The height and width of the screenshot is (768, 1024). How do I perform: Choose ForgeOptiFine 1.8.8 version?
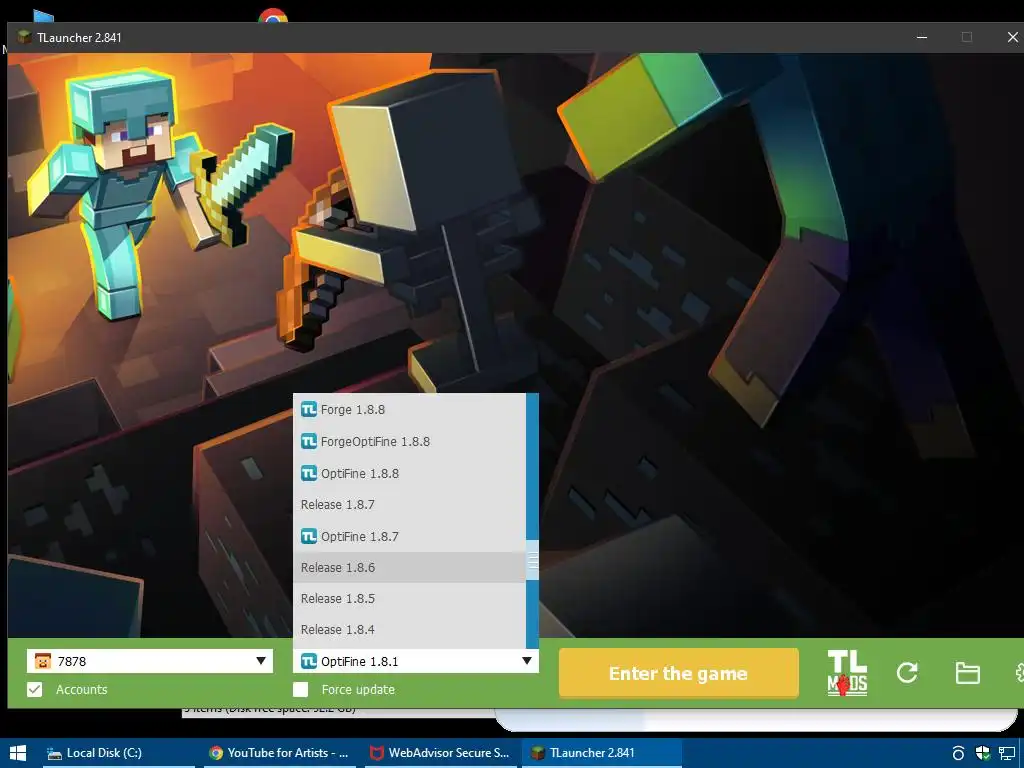409,441
